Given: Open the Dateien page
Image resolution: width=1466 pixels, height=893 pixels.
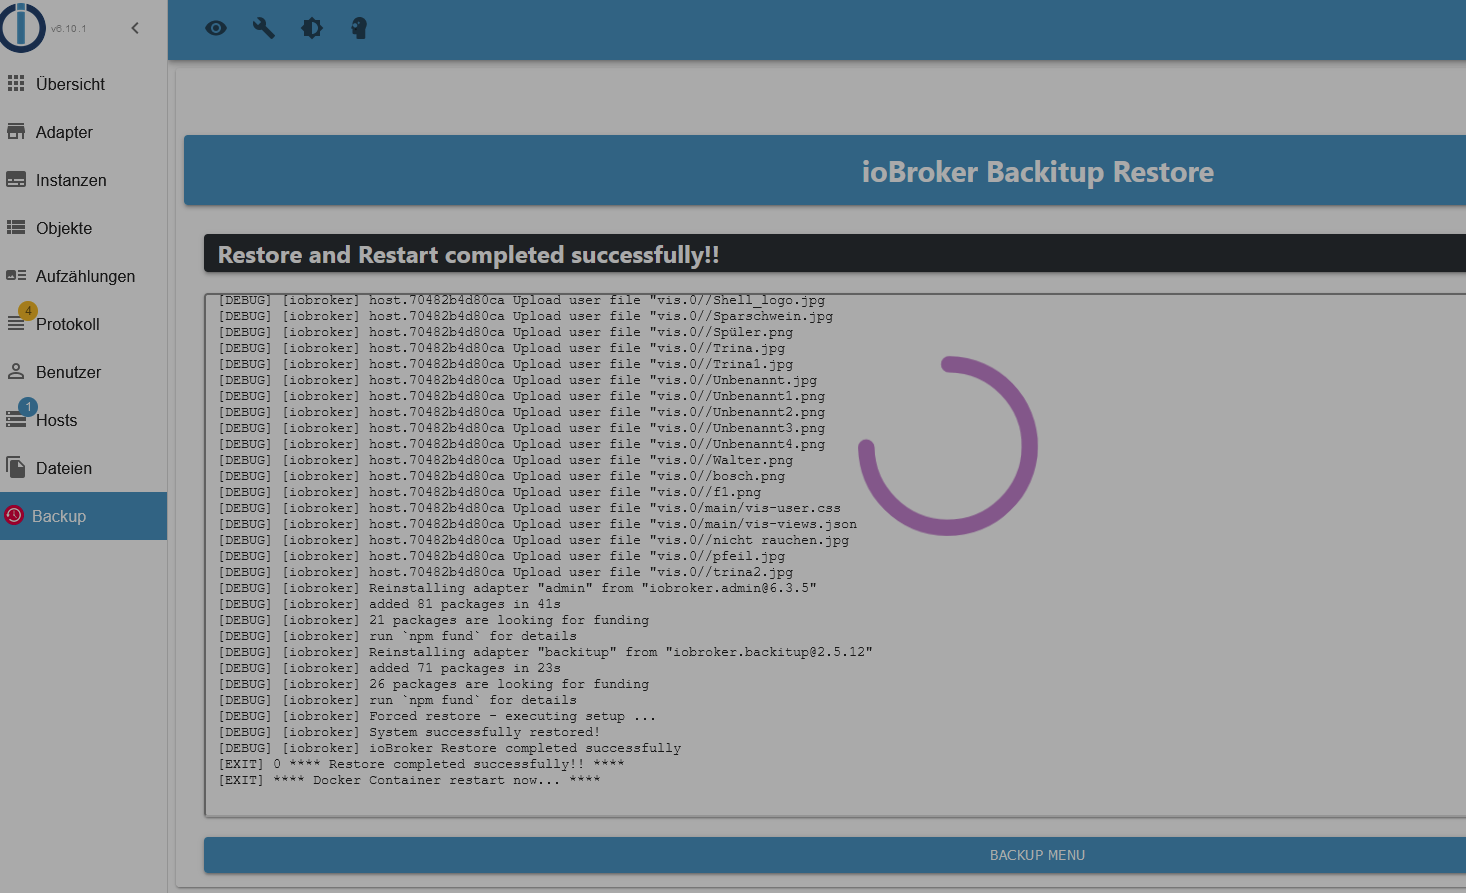Looking at the screenshot, I should (83, 468).
